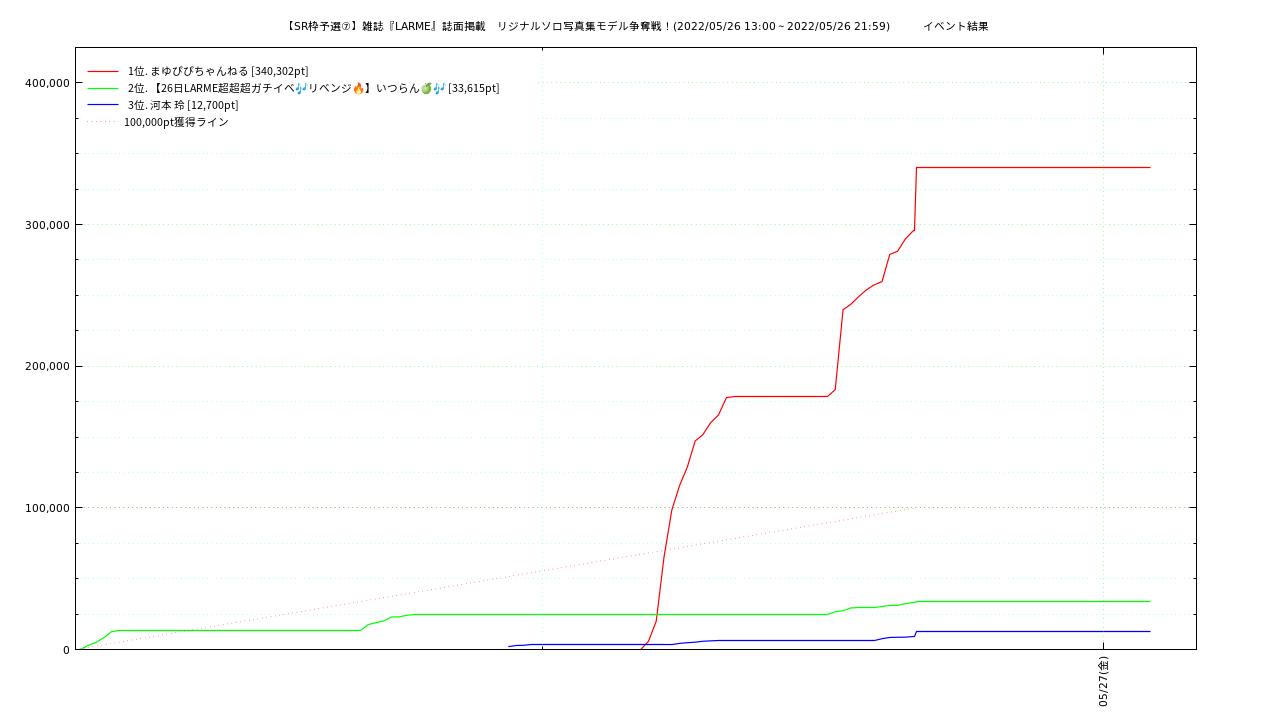The image size is (1280, 720).
Task: Click the 400,000 y-axis label
Action: click(47, 83)
